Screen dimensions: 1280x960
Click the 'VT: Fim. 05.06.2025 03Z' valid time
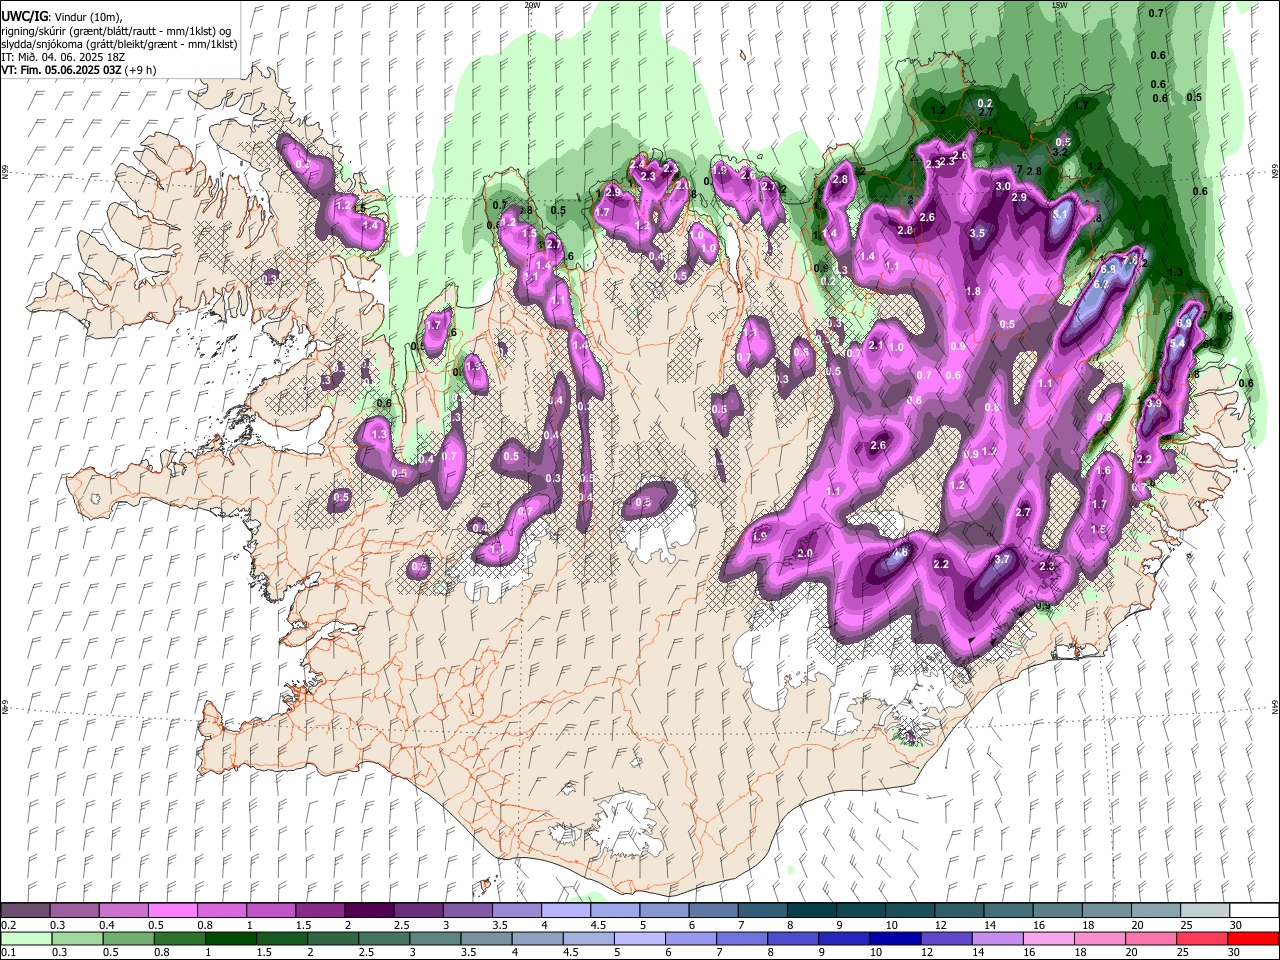(60, 70)
